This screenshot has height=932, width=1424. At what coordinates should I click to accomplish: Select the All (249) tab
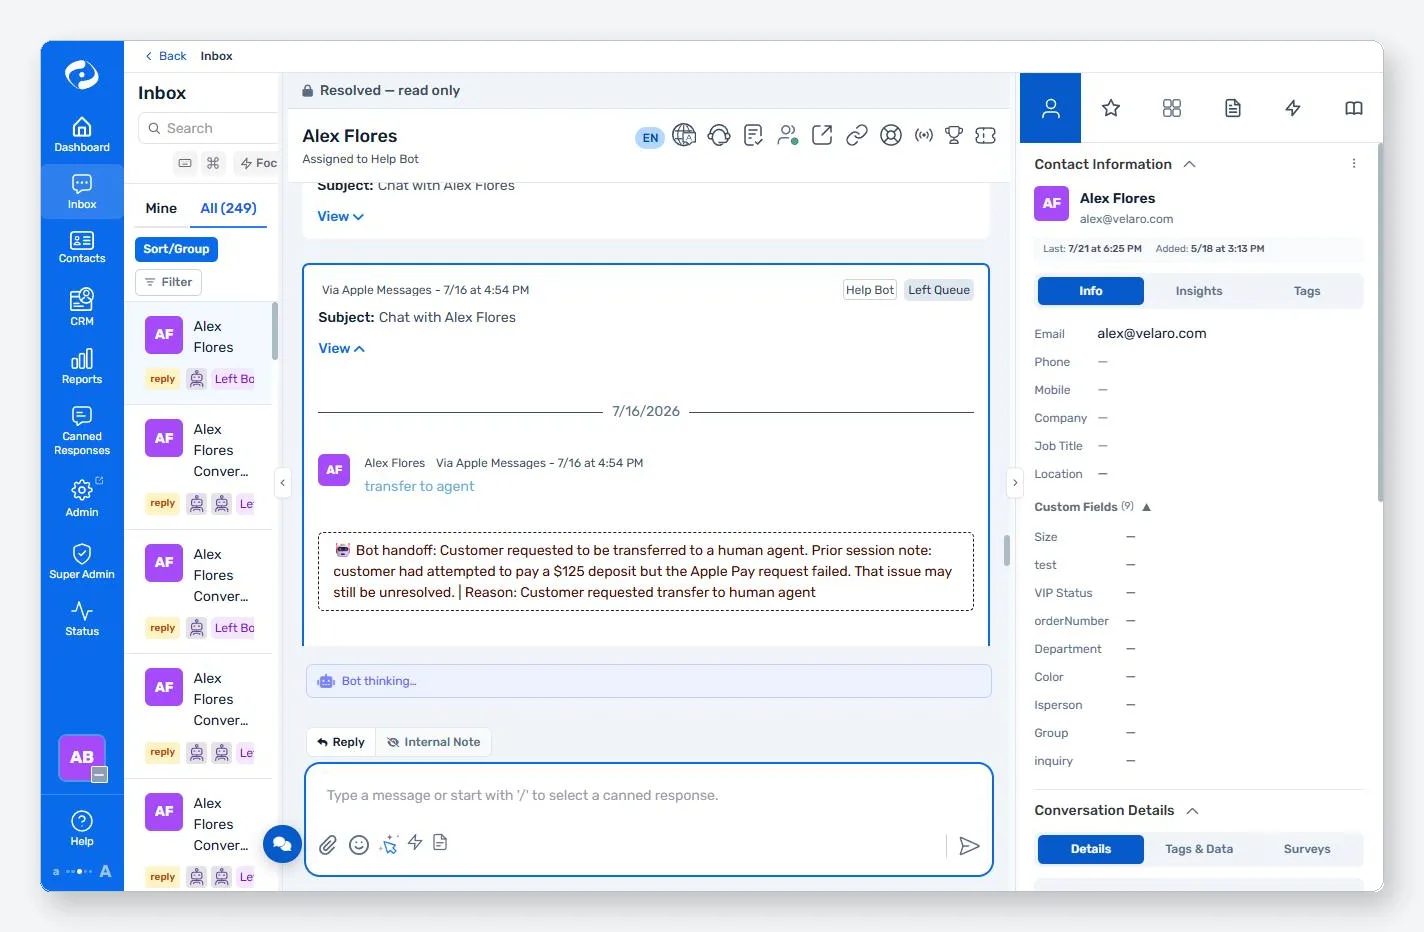pos(228,208)
